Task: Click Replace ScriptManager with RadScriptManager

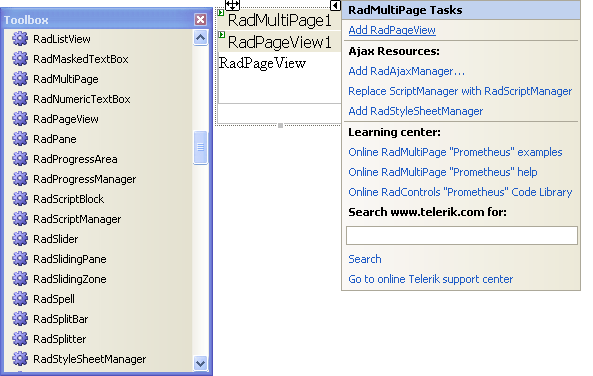Action: [460, 91]
